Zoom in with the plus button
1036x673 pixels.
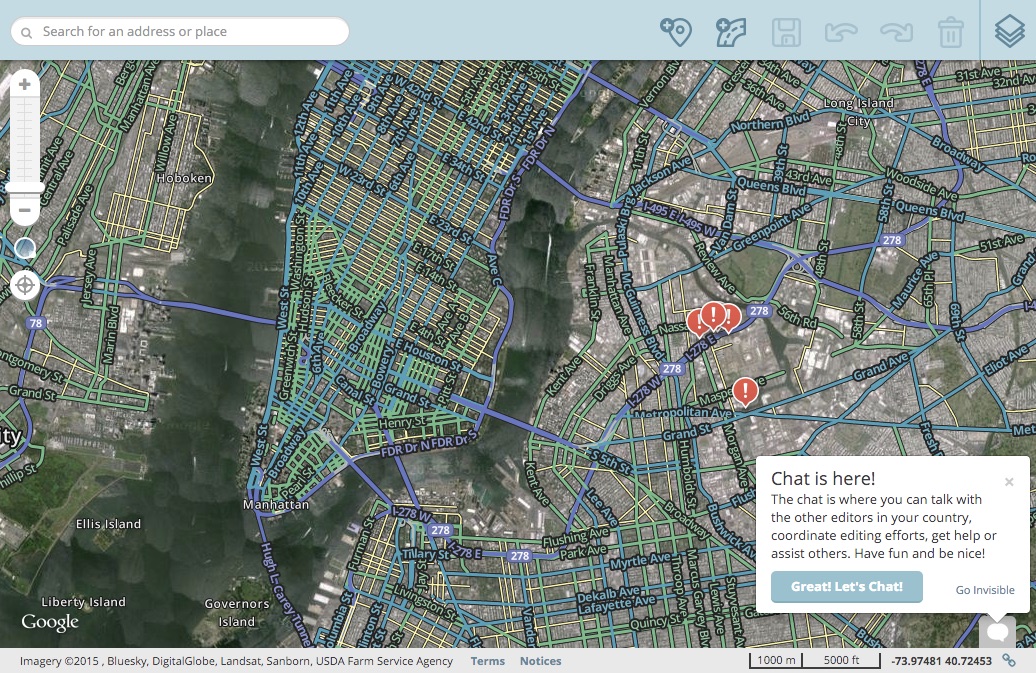coord(25,85)
